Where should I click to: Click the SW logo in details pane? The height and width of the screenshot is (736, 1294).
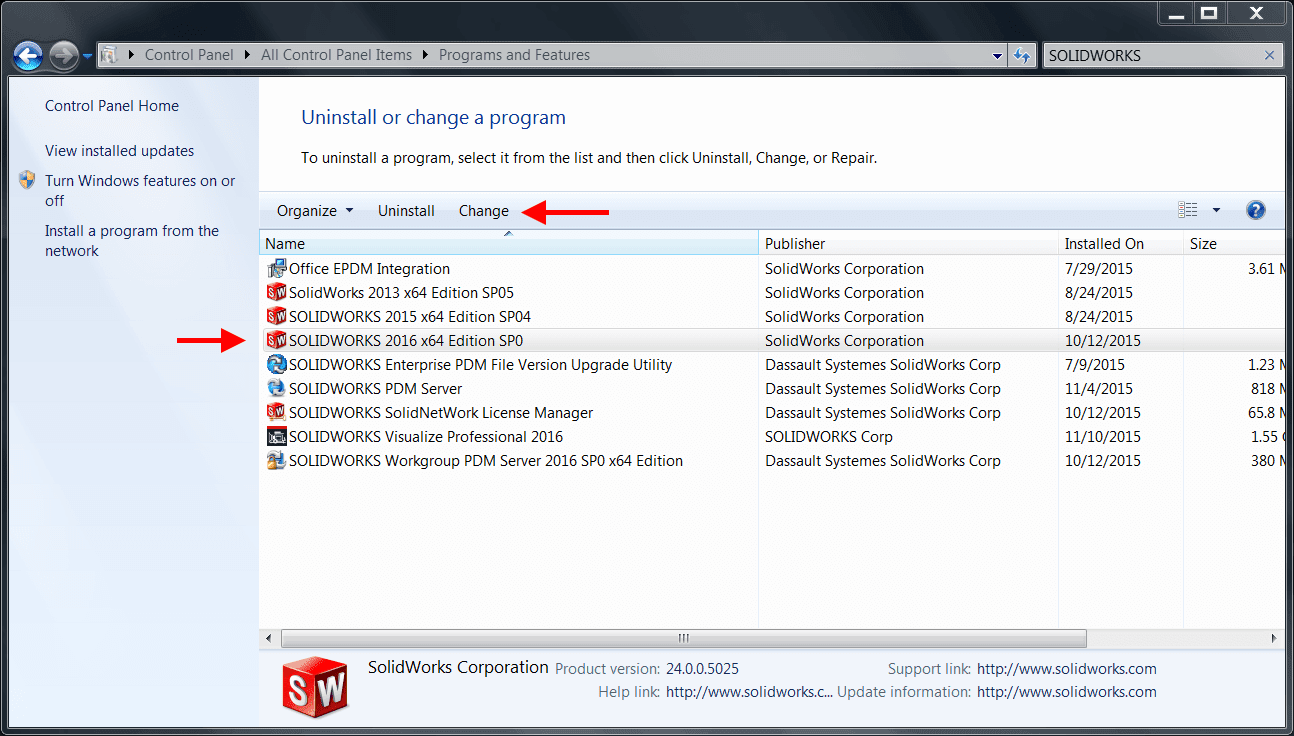click(315, 686)
